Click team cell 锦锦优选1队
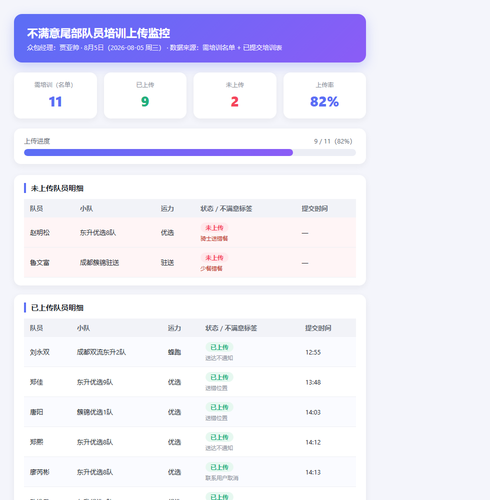This screenshot has width=490, height=500. pyautogui.click(x=95, y=412)
